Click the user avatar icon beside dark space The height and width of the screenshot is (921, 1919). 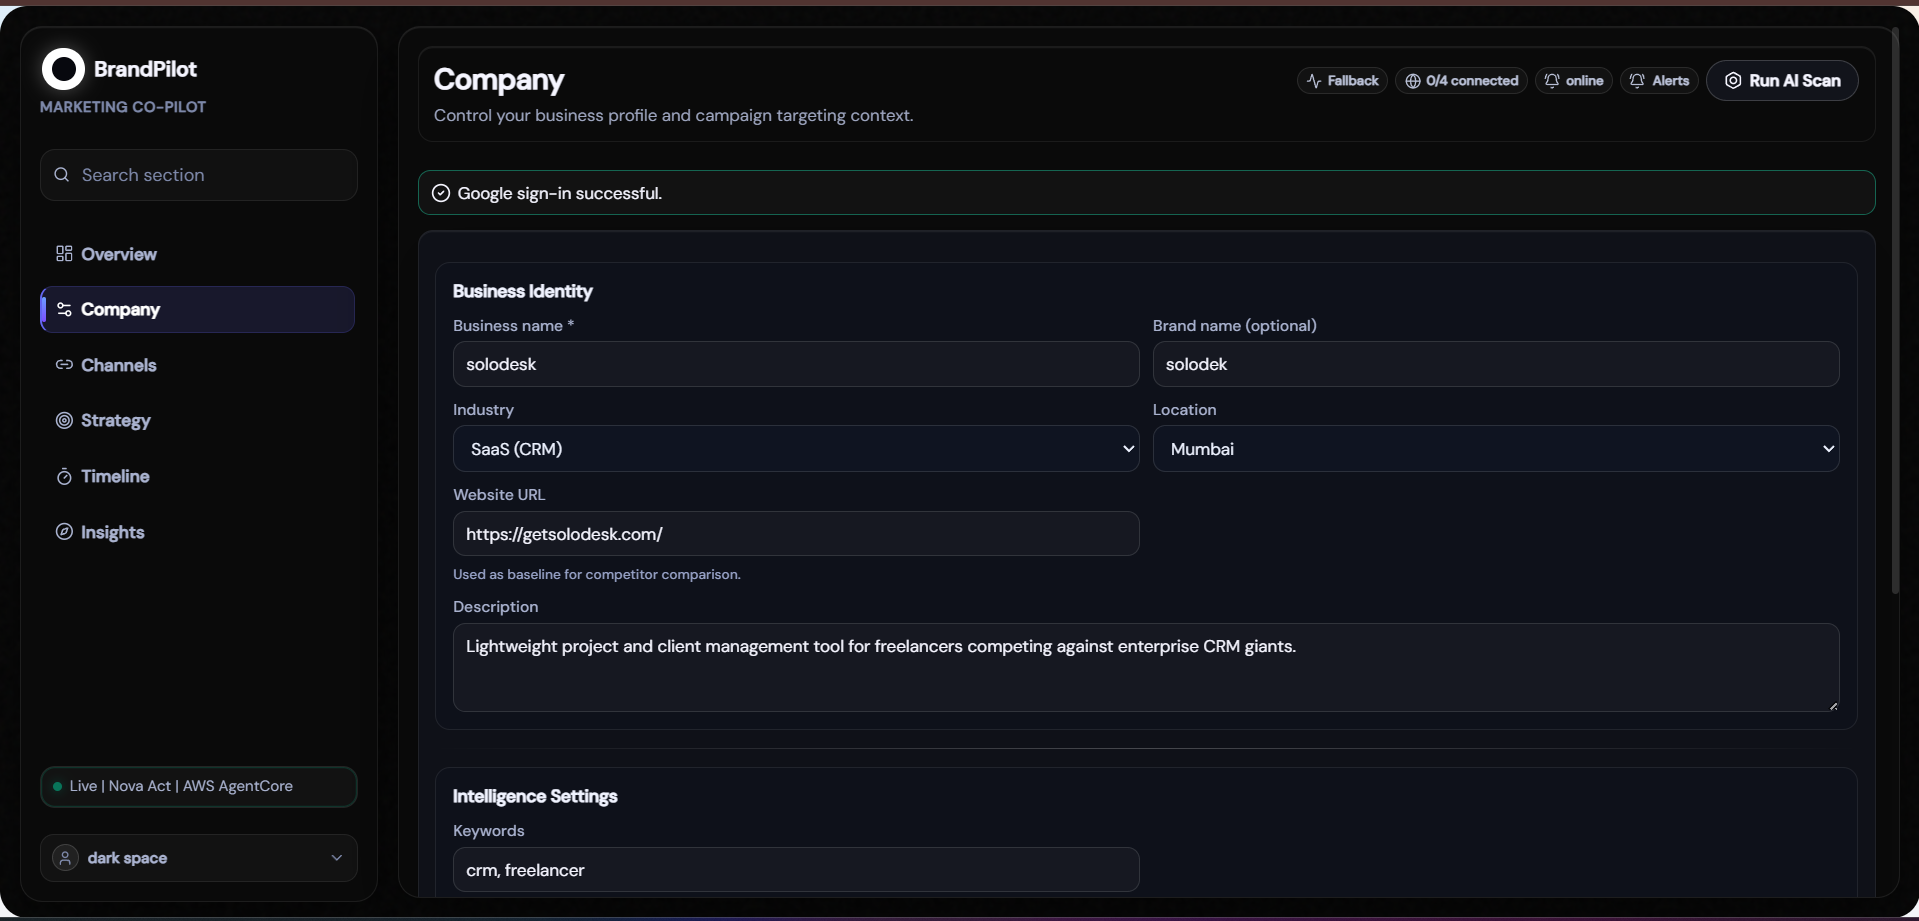pos(65,858)
